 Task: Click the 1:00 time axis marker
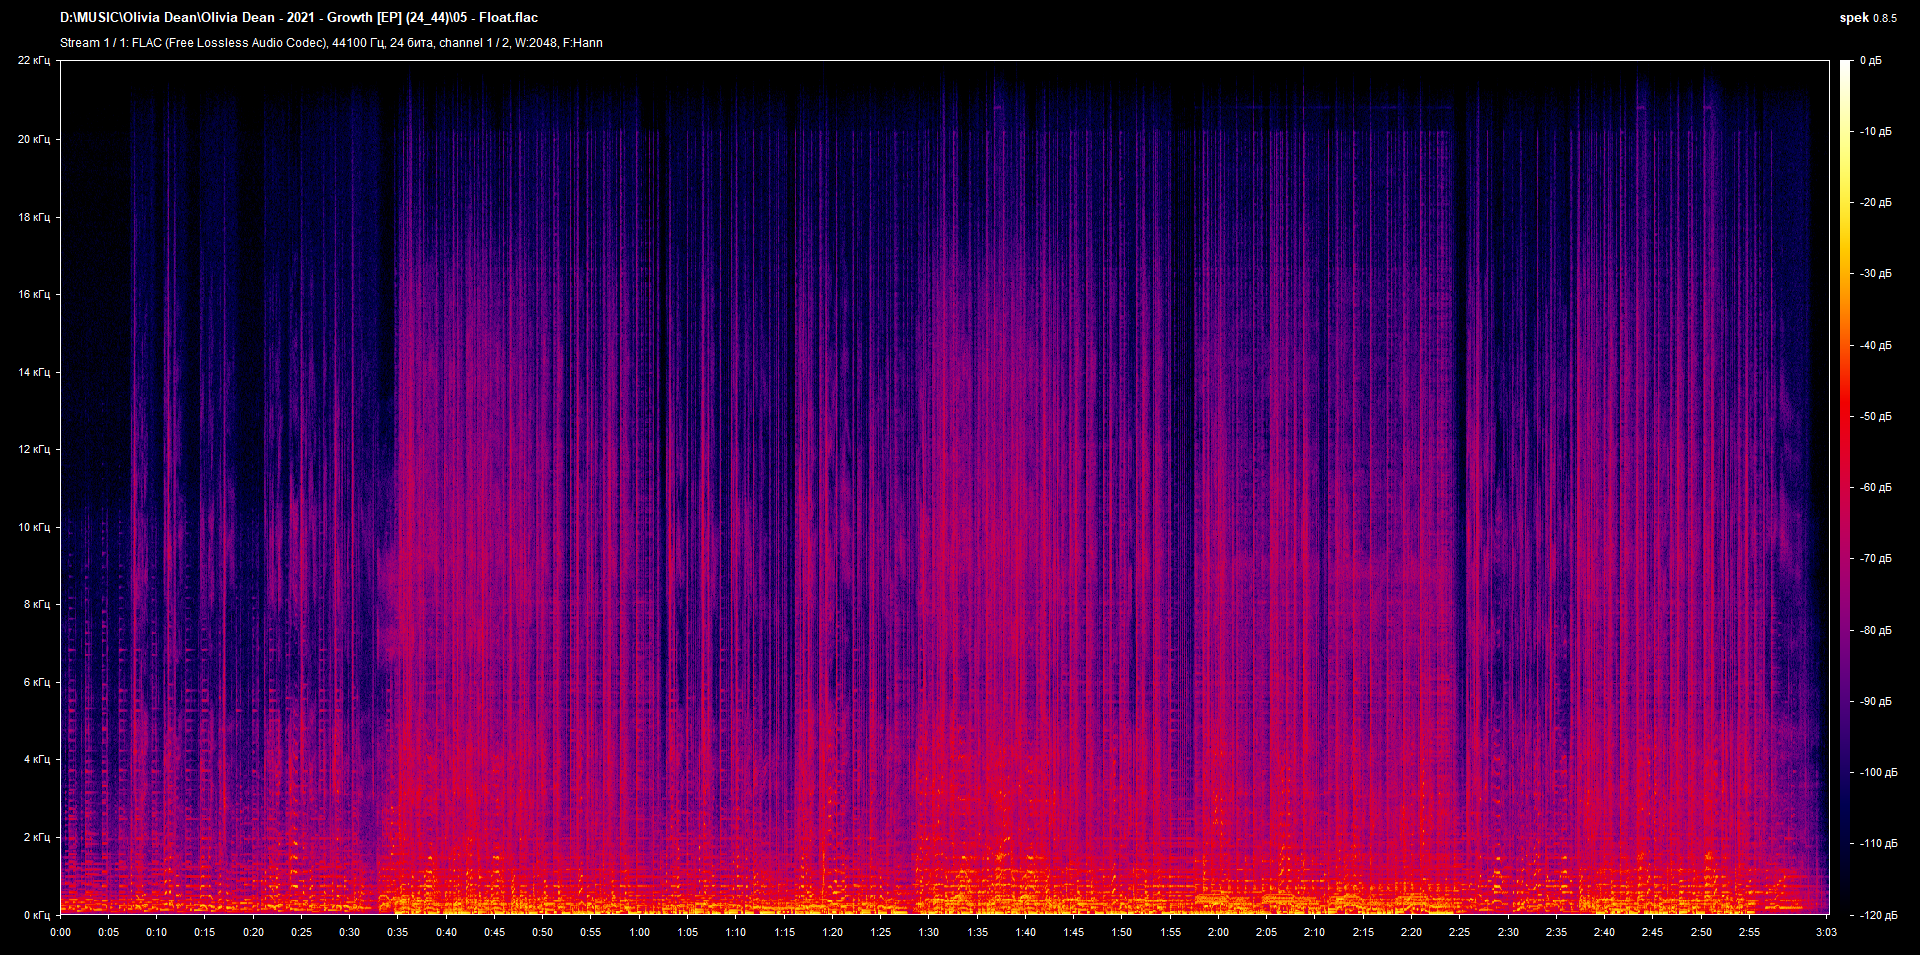coord(639,932)
